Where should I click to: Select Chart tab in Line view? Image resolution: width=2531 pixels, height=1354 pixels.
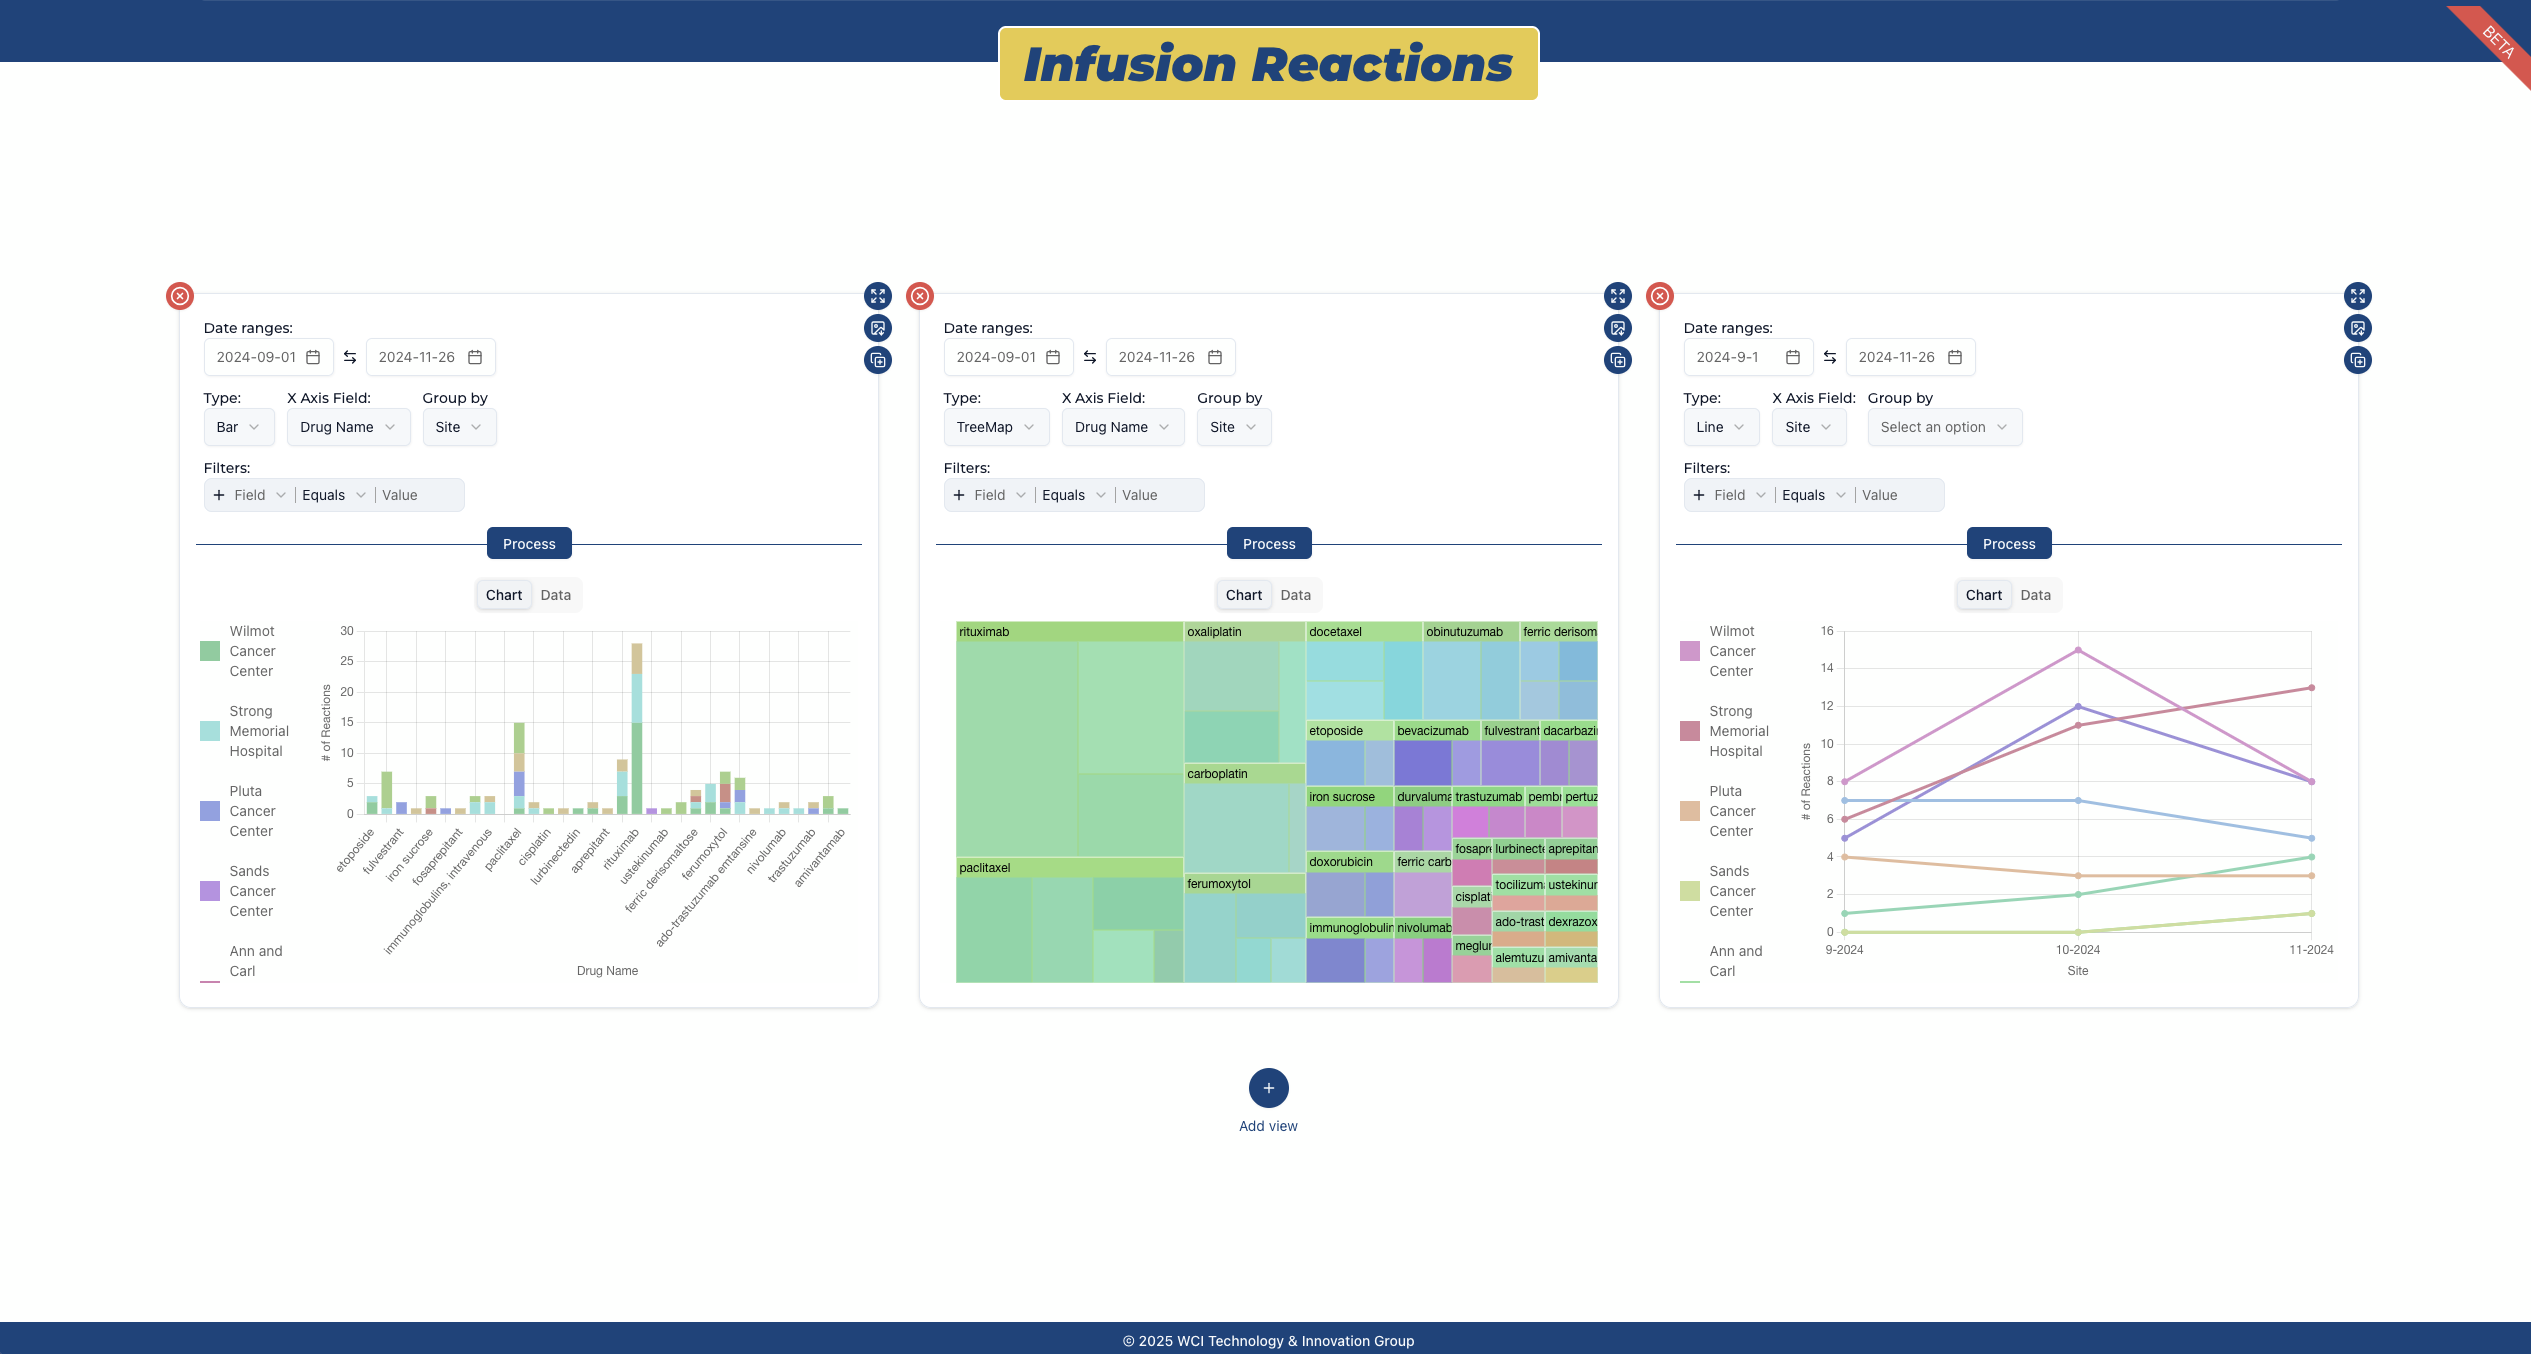[x=1984, y=595]
